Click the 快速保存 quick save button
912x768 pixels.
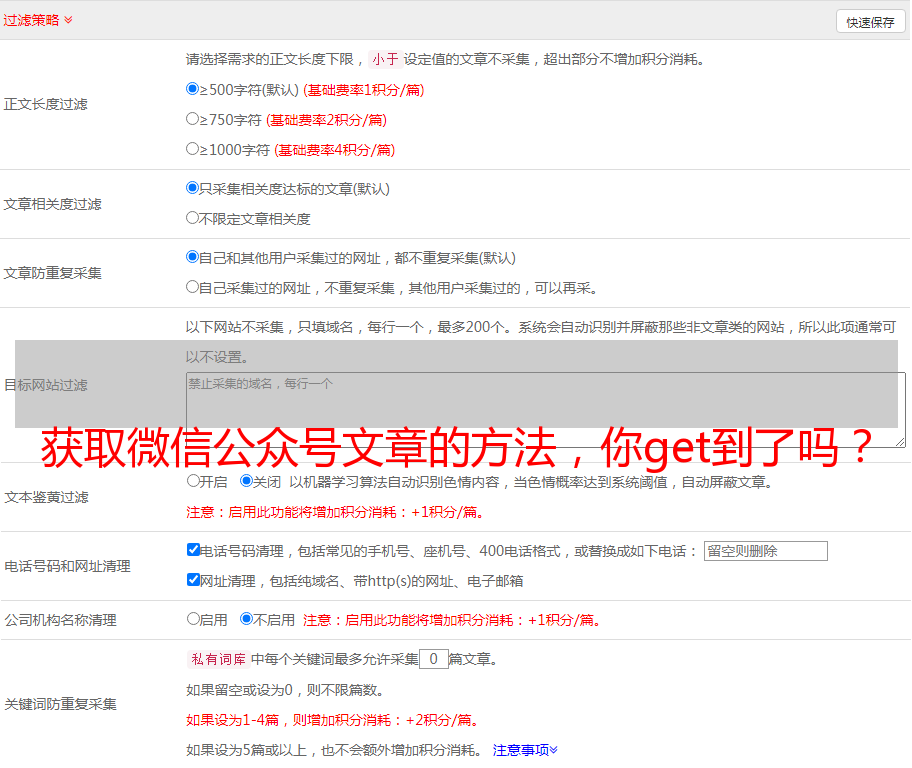tap(870, 22)
